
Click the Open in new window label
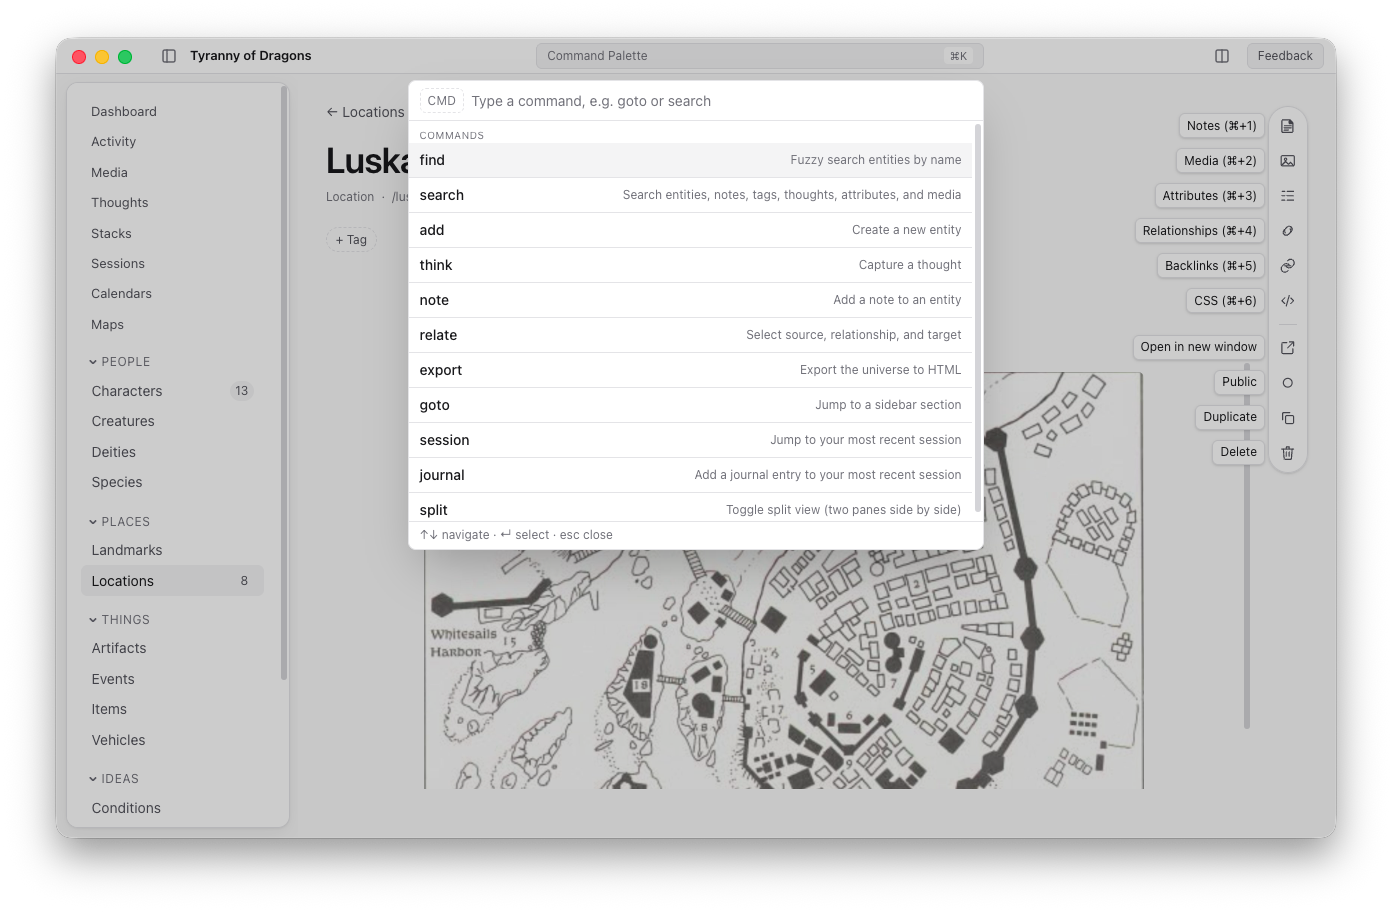point(1199,347)
